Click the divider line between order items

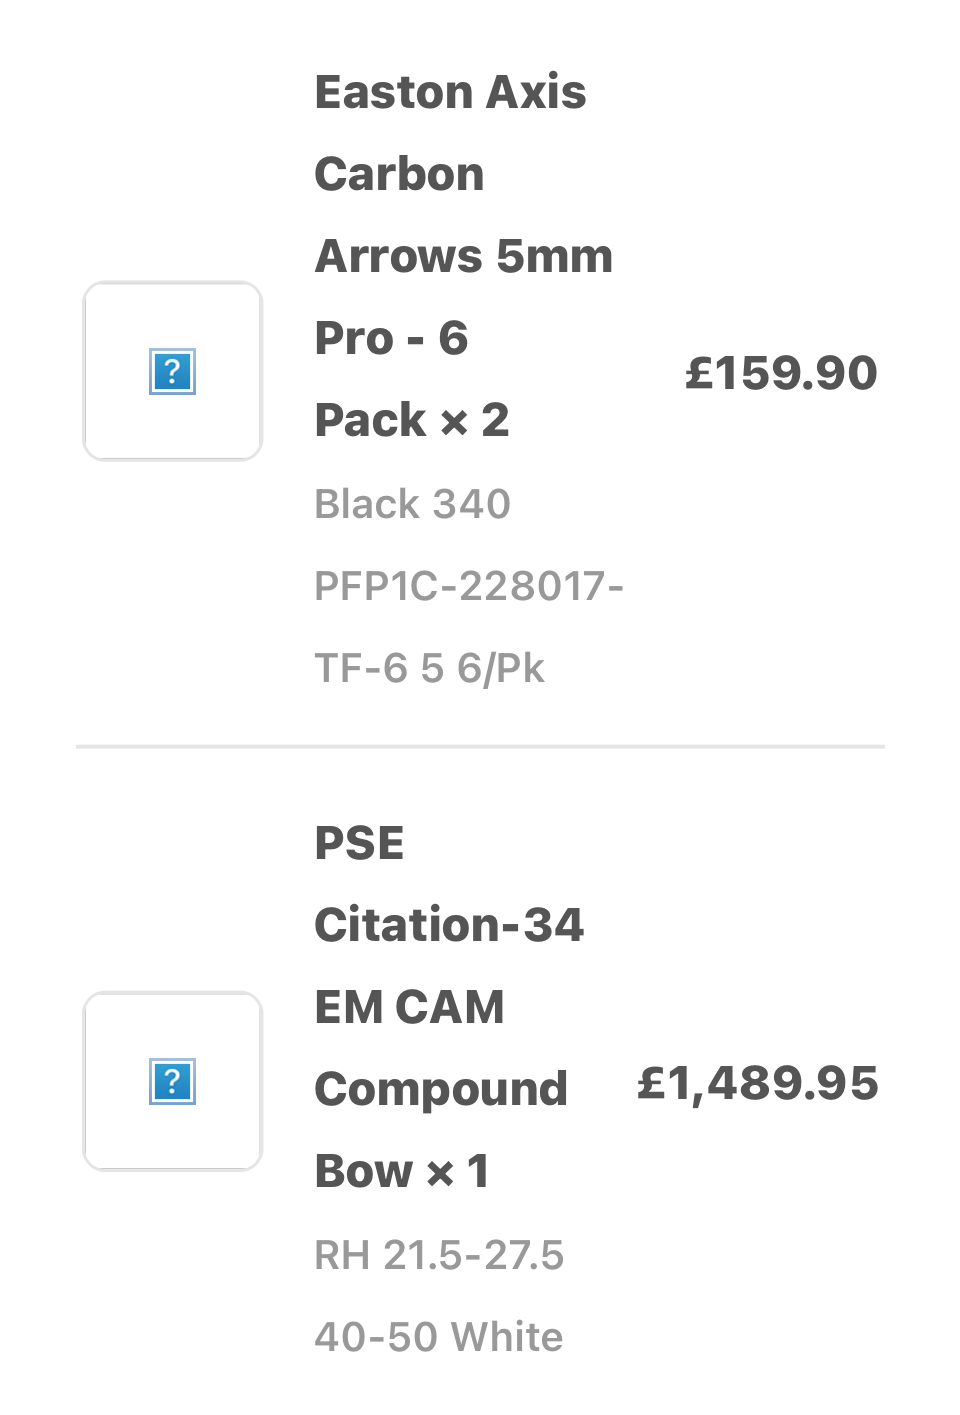point(480,746)
